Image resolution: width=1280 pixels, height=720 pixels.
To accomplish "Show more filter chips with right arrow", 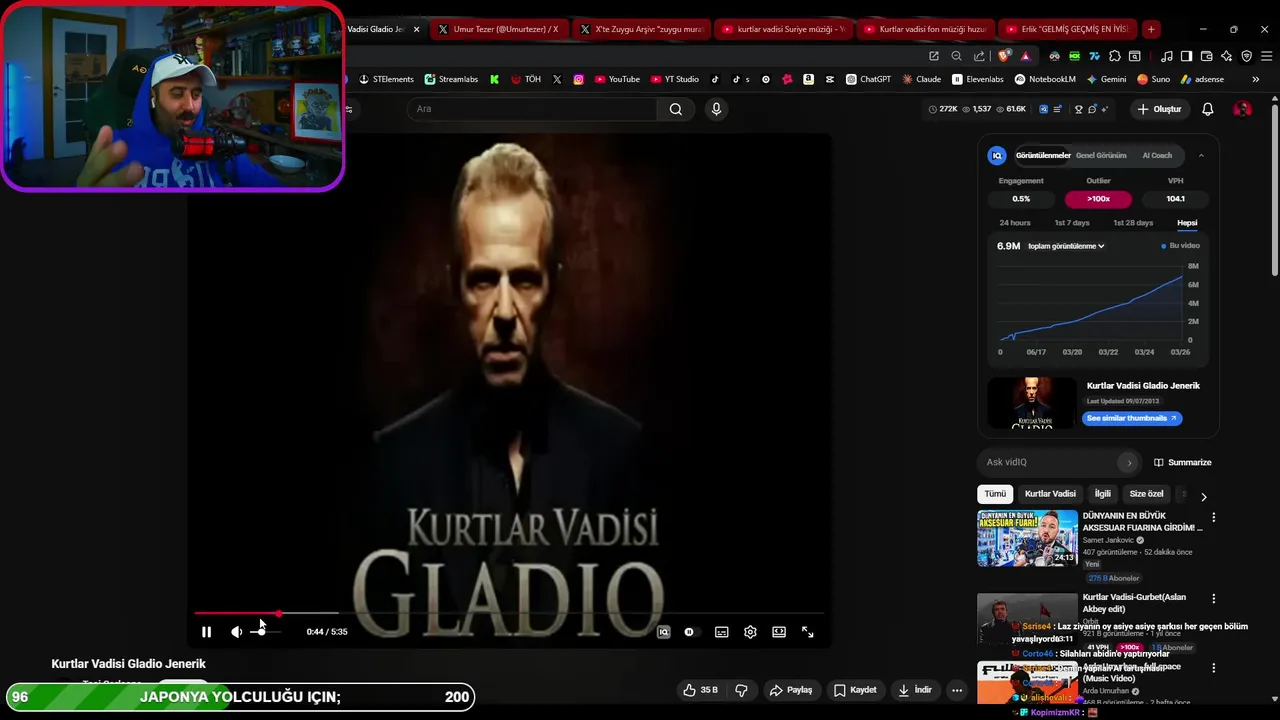I will [1203, 496].
